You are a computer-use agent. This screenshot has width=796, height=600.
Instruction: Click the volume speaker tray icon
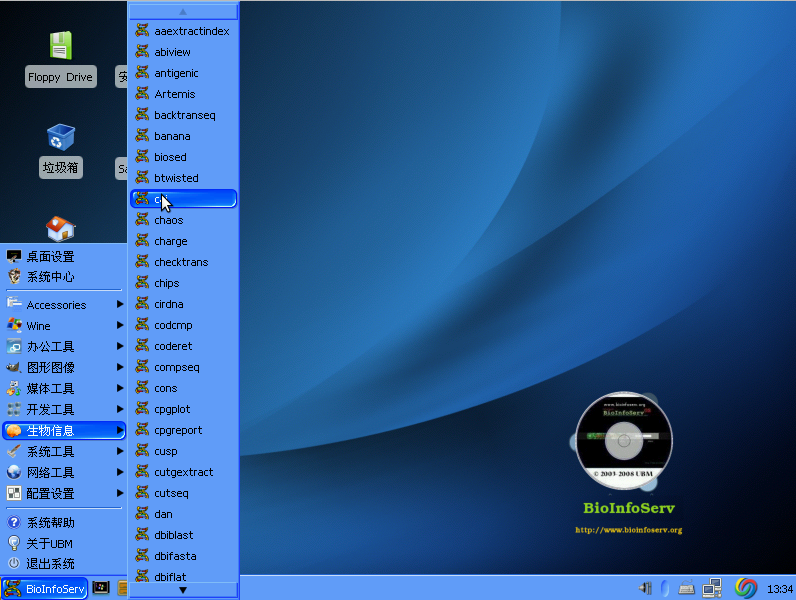pyautogui.click(x=645, y=588)
